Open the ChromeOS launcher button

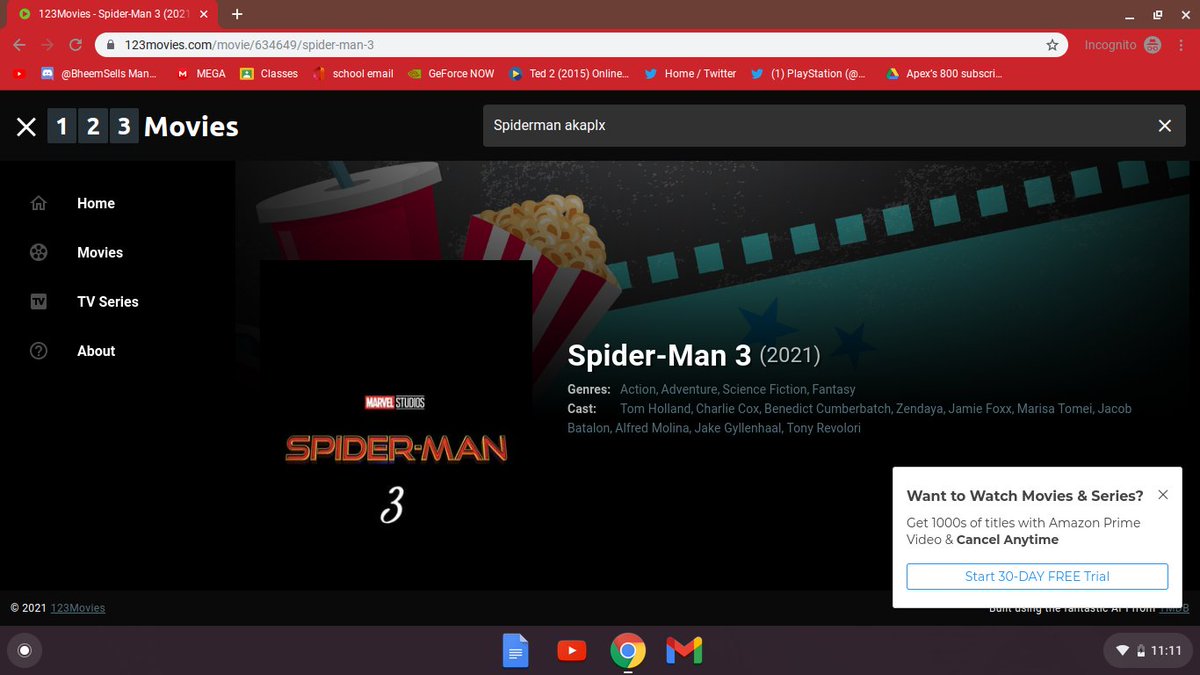(25, 651)
